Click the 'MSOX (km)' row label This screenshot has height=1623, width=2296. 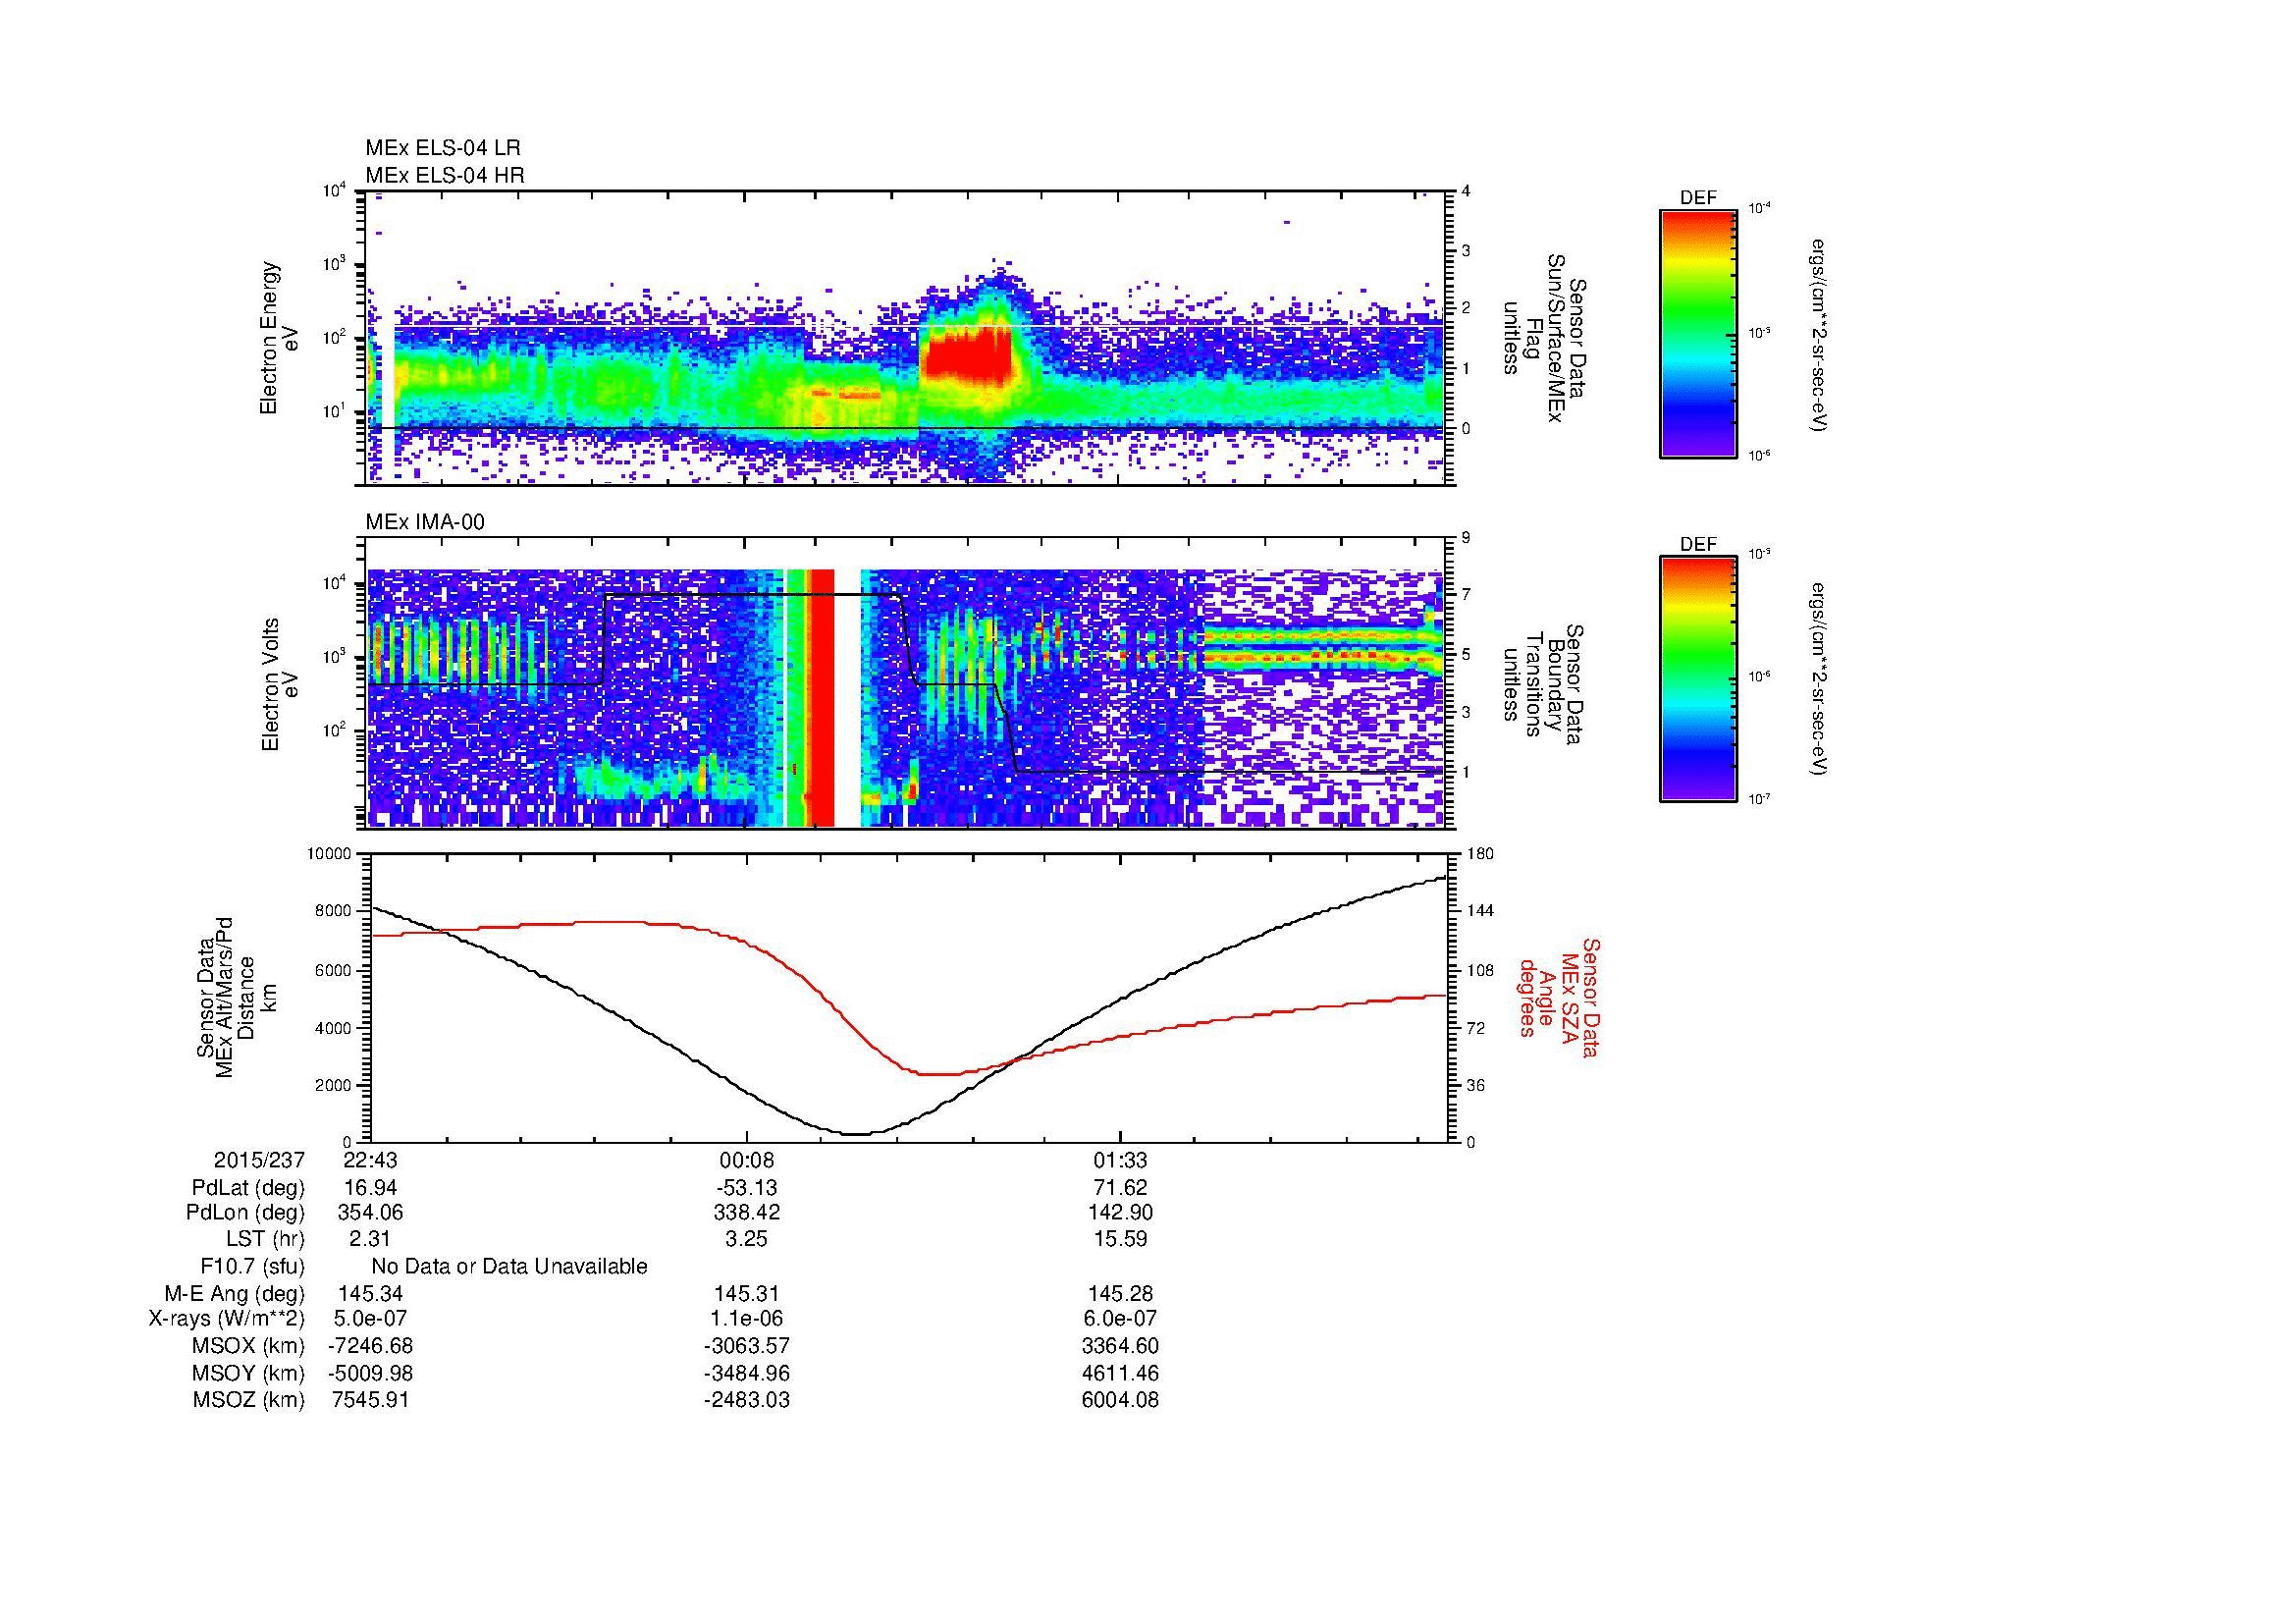tap(249, 1347)
